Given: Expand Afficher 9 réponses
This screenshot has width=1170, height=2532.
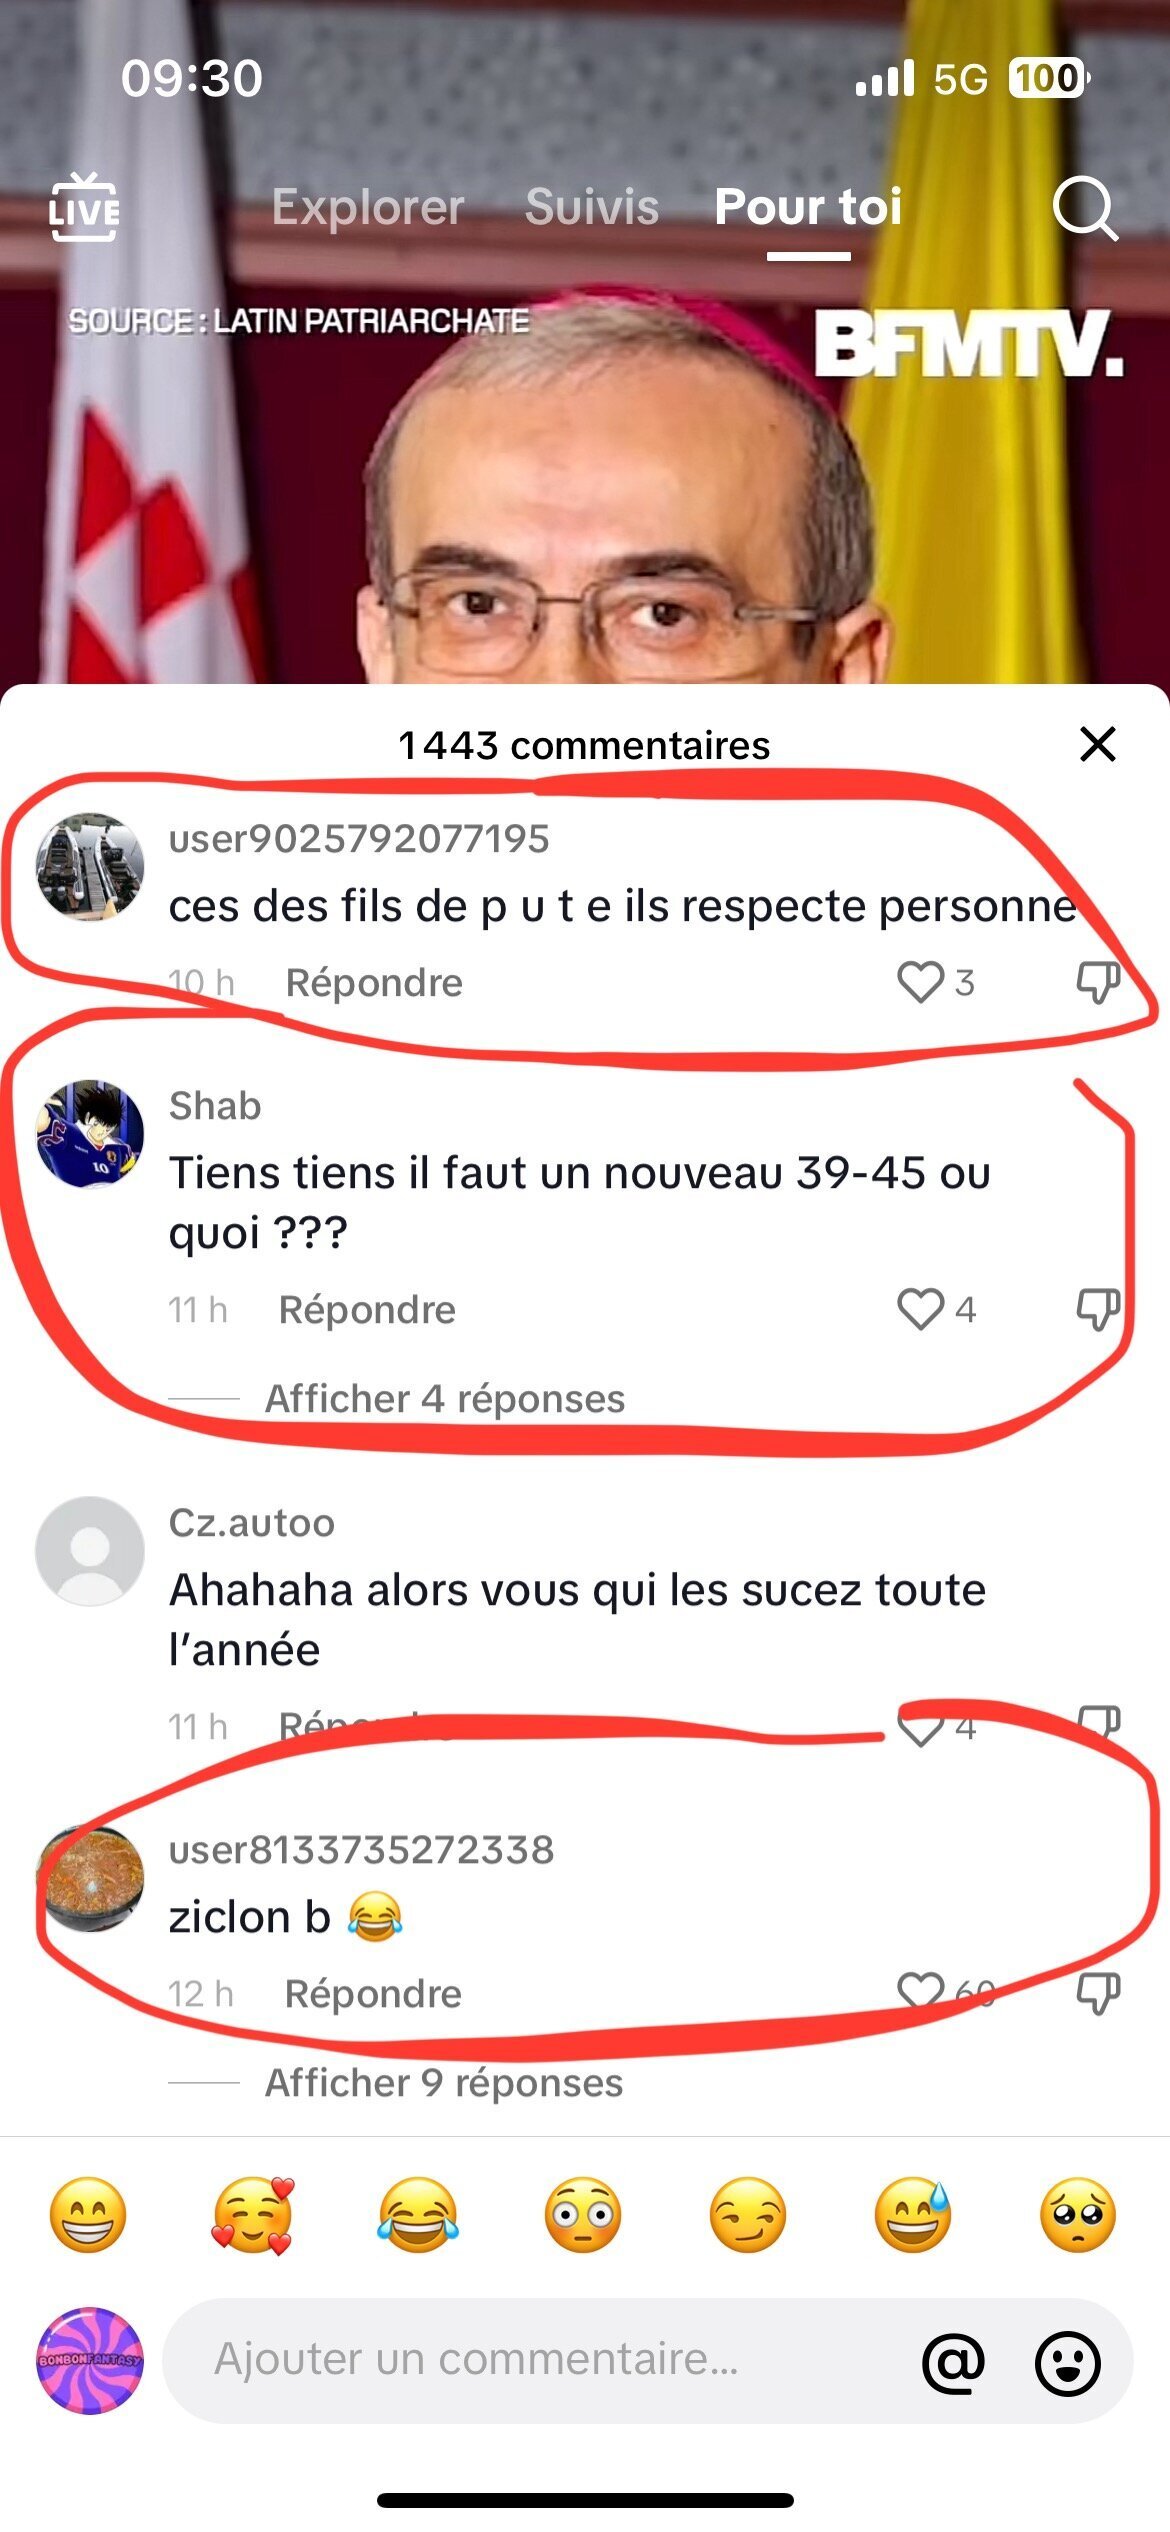Looking at the screenshot, I should (x=444, y=2083).
